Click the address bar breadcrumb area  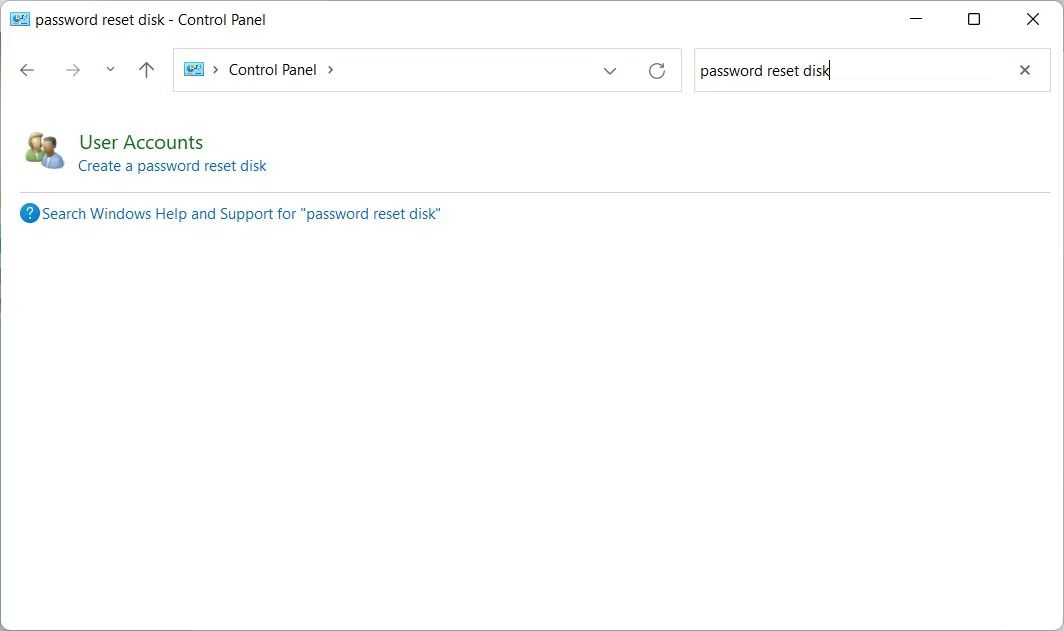[460, 70]
